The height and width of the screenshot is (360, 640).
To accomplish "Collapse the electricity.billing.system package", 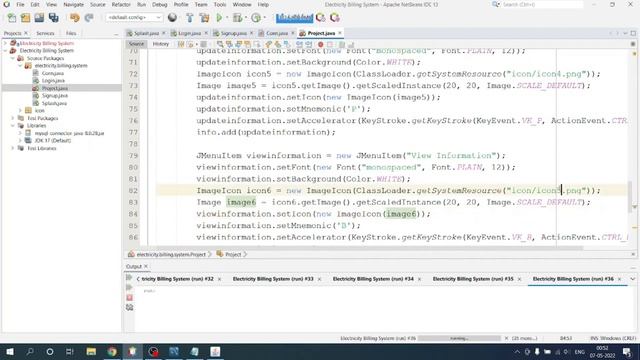I will [20, 65].
